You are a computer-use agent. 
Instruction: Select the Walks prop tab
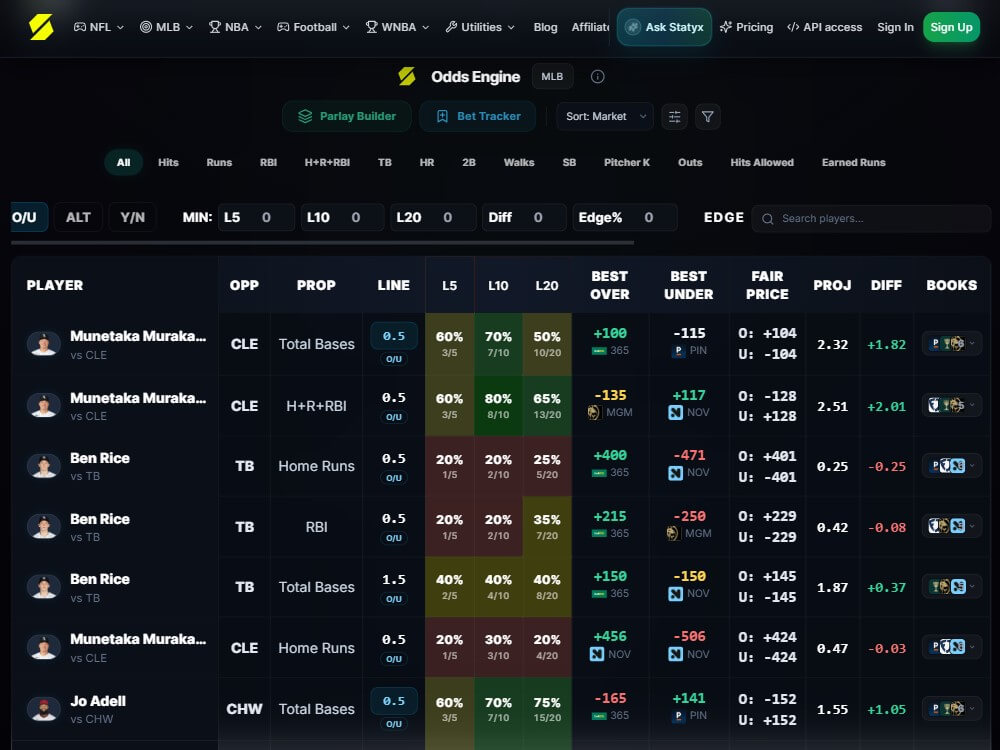tap(519, 163)
